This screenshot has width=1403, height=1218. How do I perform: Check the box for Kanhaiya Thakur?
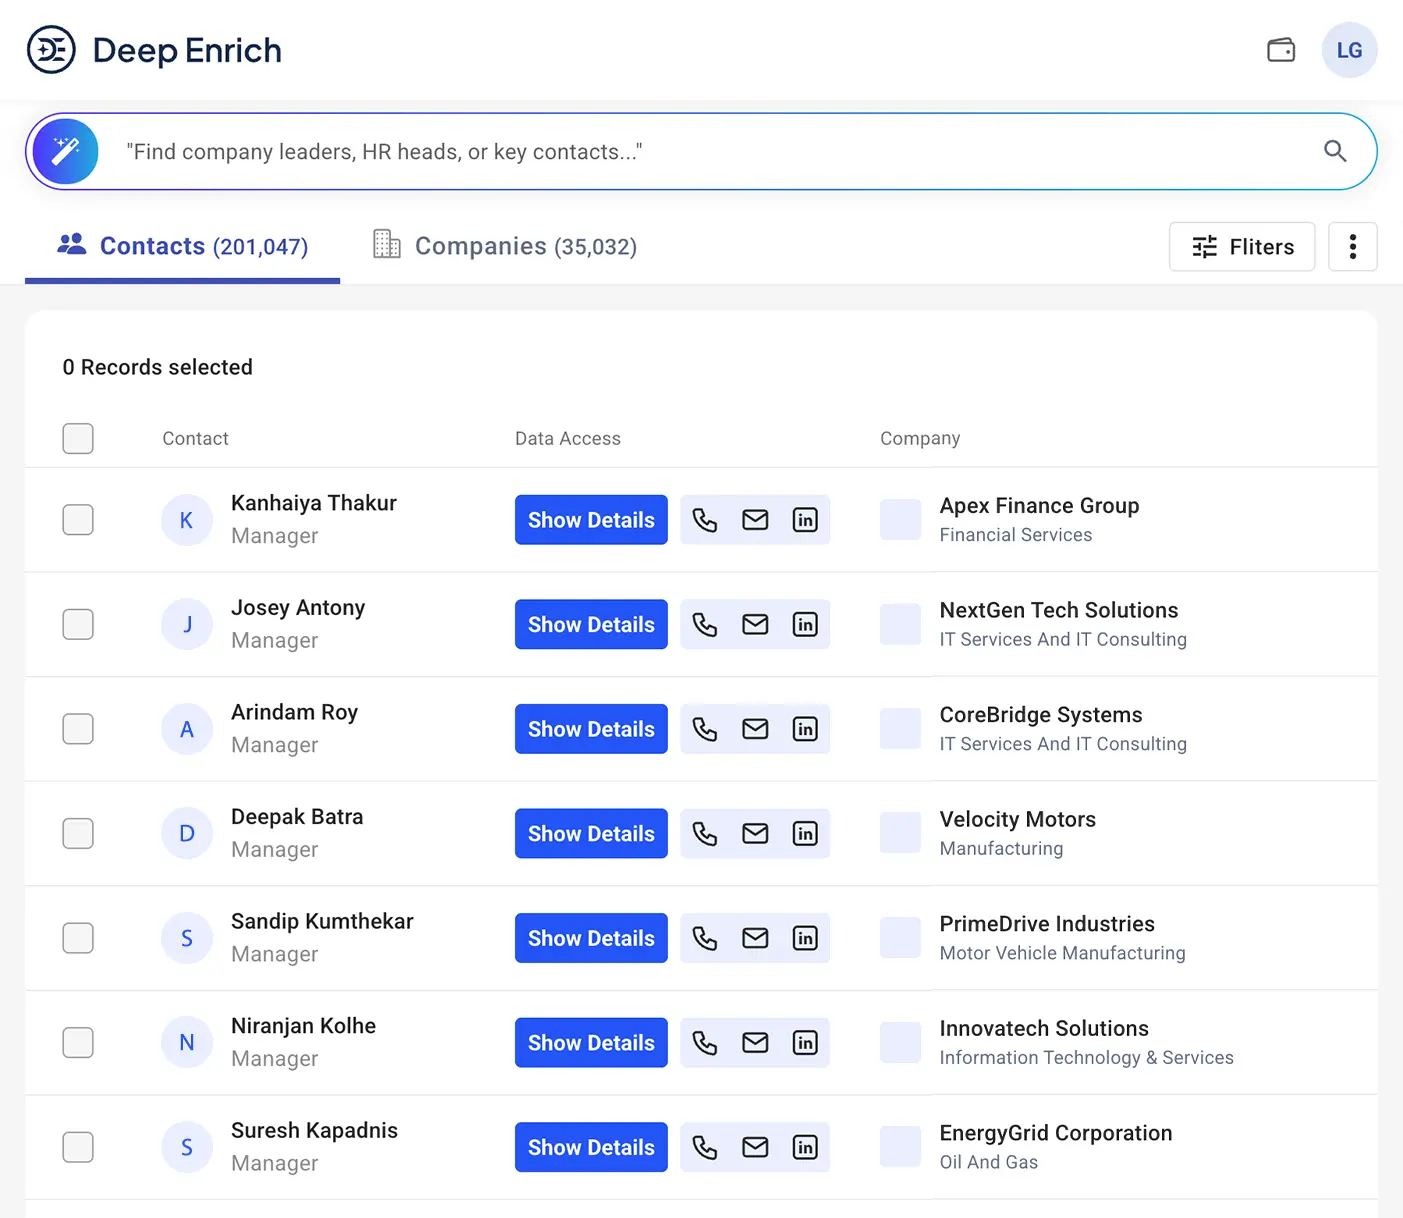click(78, 520)
